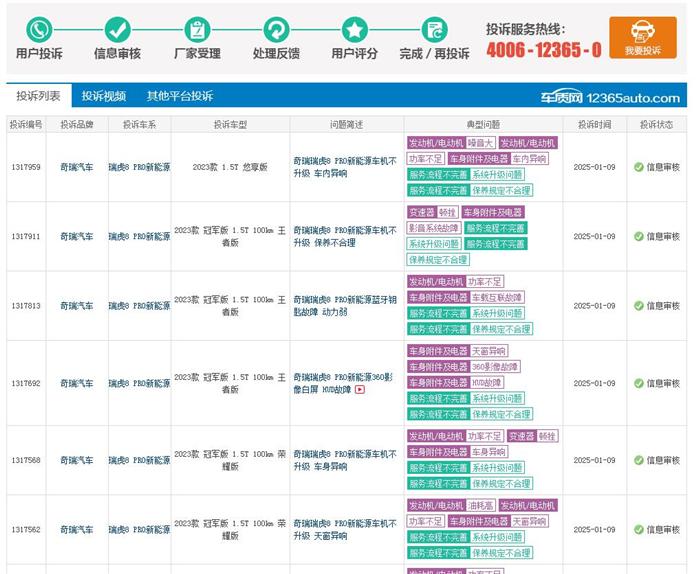Click green status icon for complaint 1317813
Image resolution: width=700 pixels, height=574 pixels.
pyautogui.click(x=639, y=306)
